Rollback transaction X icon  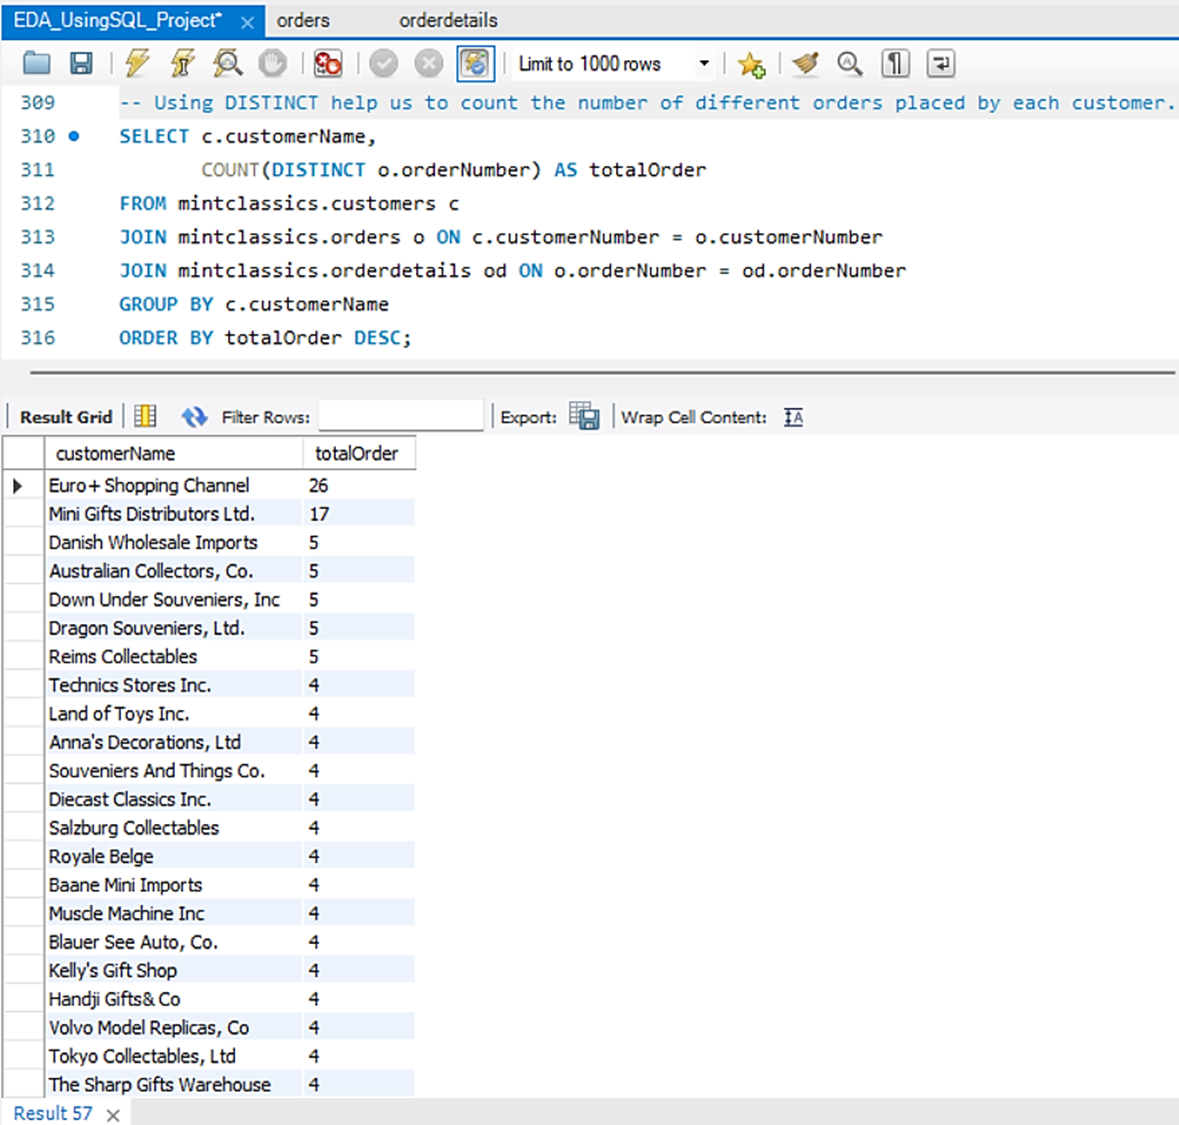point(429,63)
